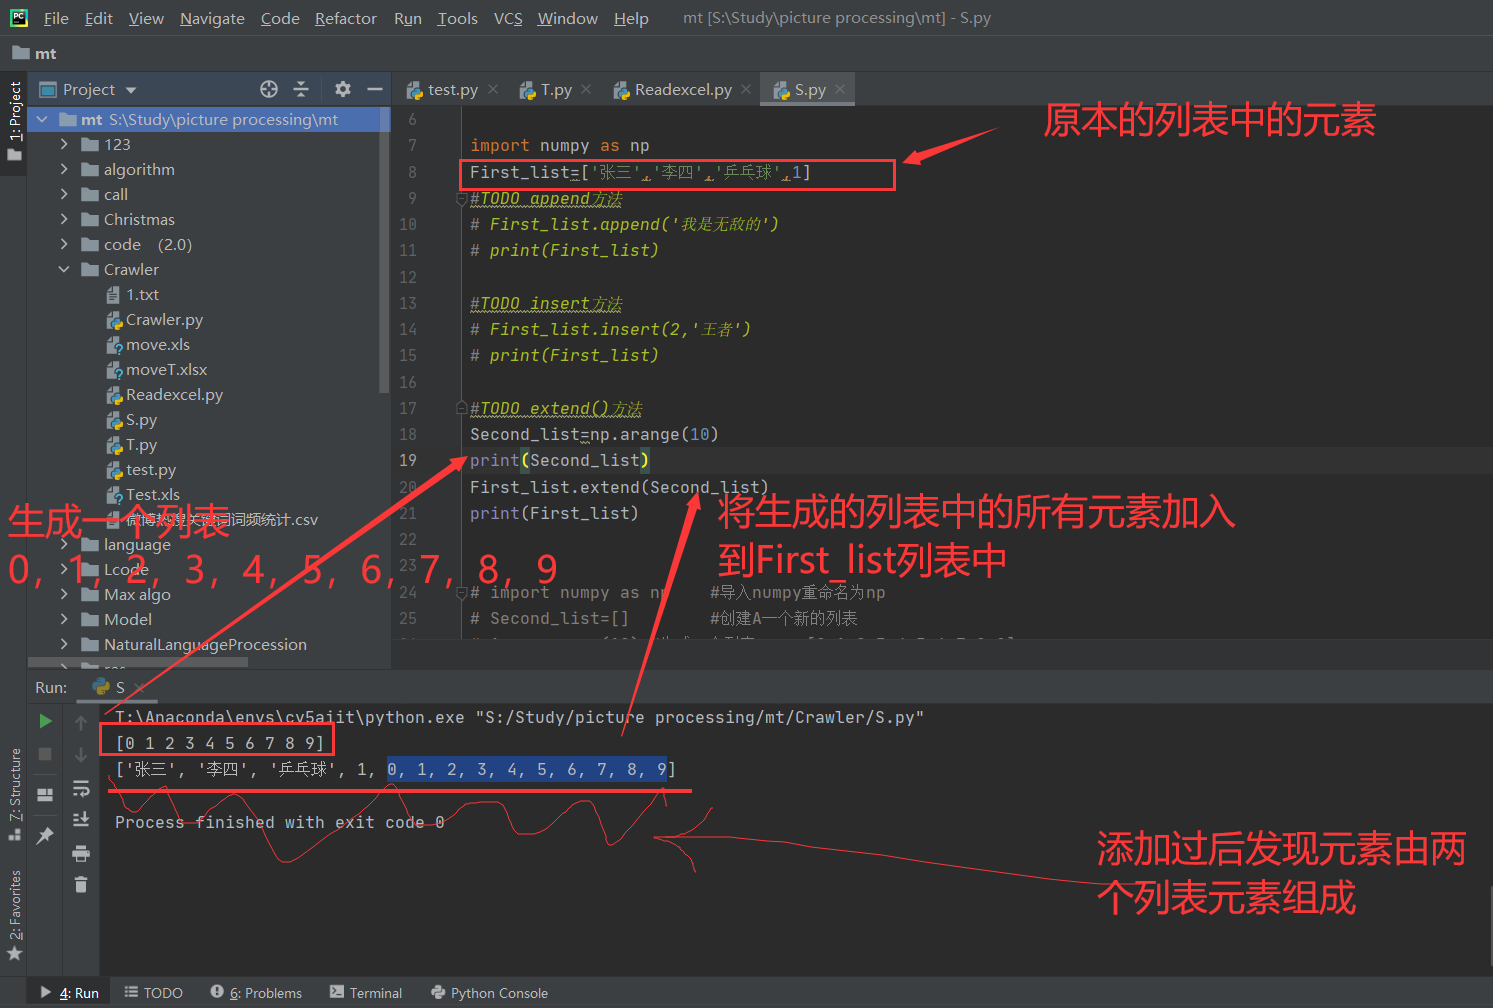Screen dimensions: 1493x1008
Task: Open the Edit menu
Action: pos(98,18)
